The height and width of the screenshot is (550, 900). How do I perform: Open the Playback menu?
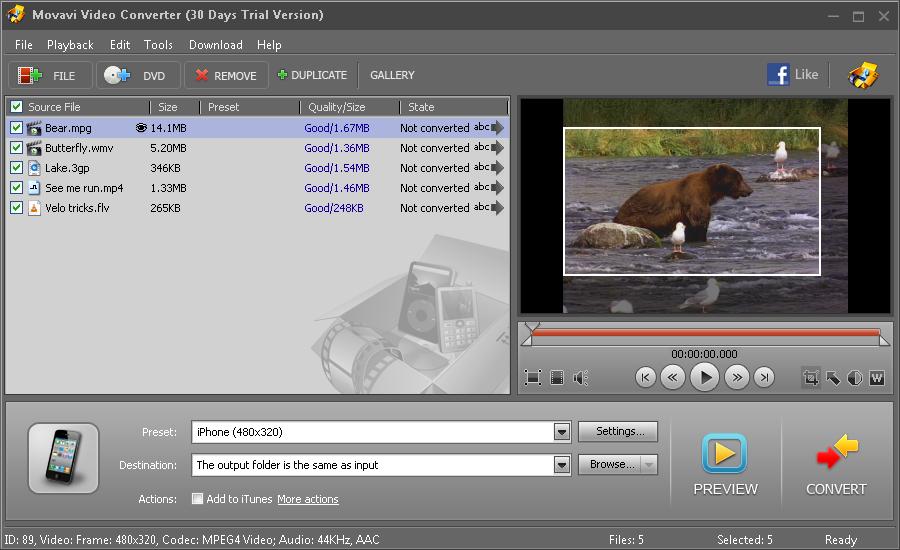click(x=70, y=45)
